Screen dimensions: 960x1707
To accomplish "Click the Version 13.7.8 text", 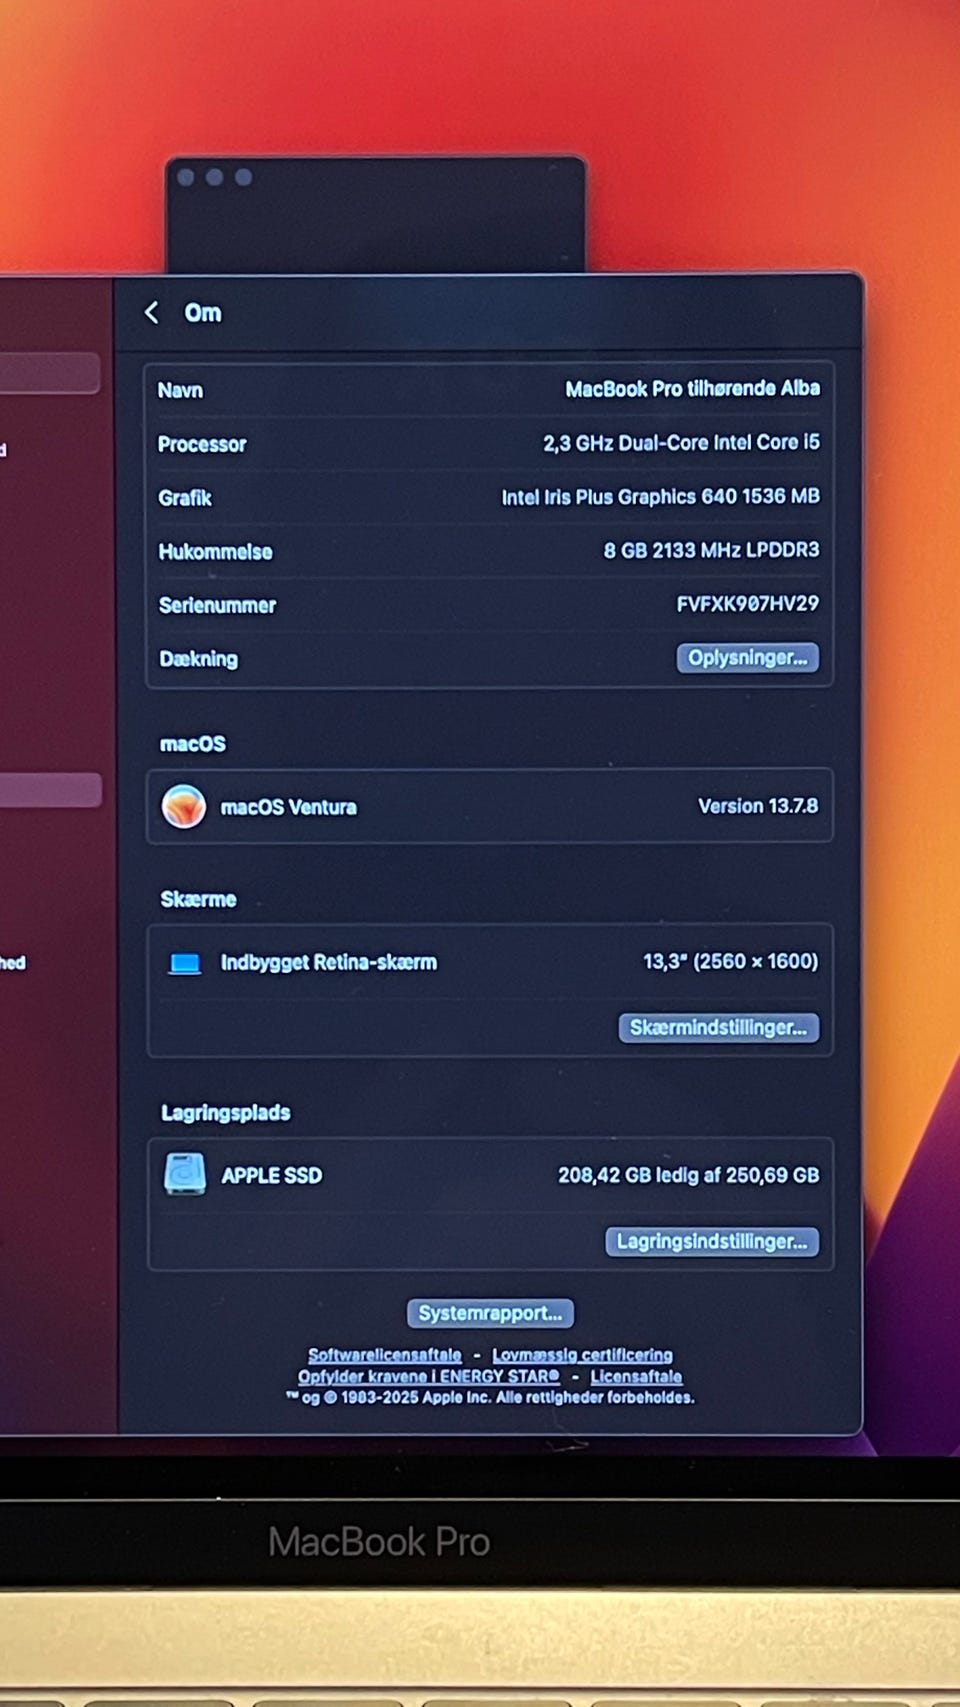I will (x=758, y=806).
